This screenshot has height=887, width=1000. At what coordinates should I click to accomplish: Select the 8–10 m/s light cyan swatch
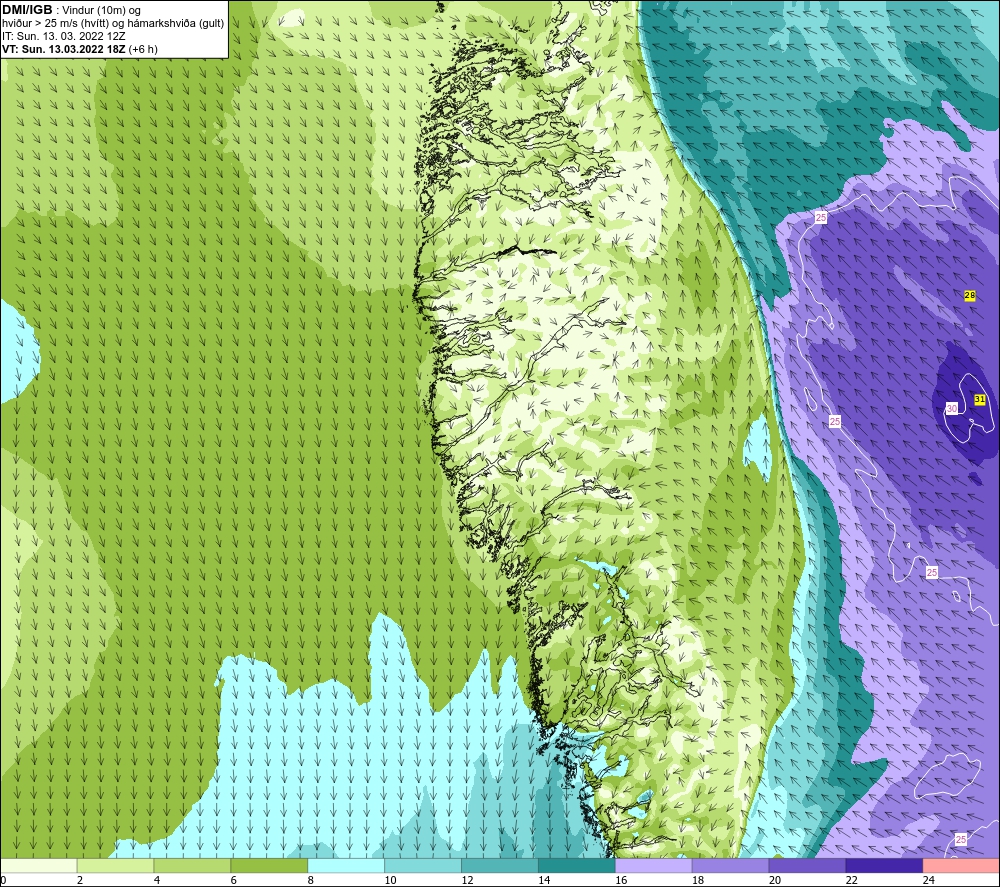(346, 866)
